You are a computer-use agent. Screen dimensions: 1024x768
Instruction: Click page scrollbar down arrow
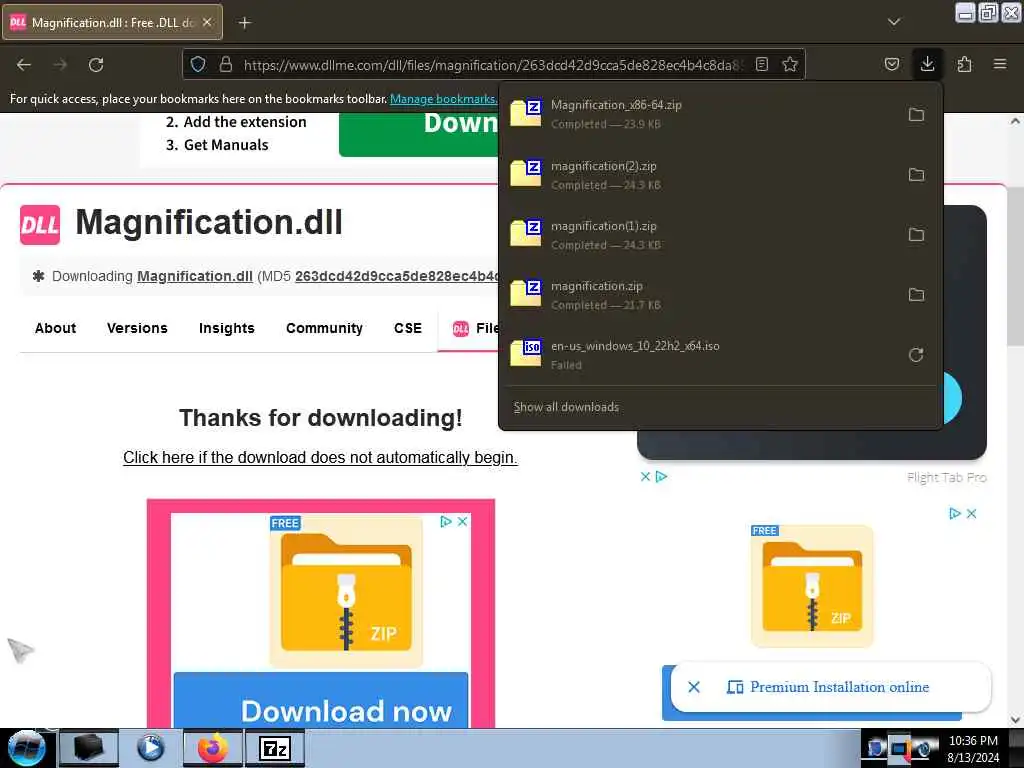click(1015, 720)
